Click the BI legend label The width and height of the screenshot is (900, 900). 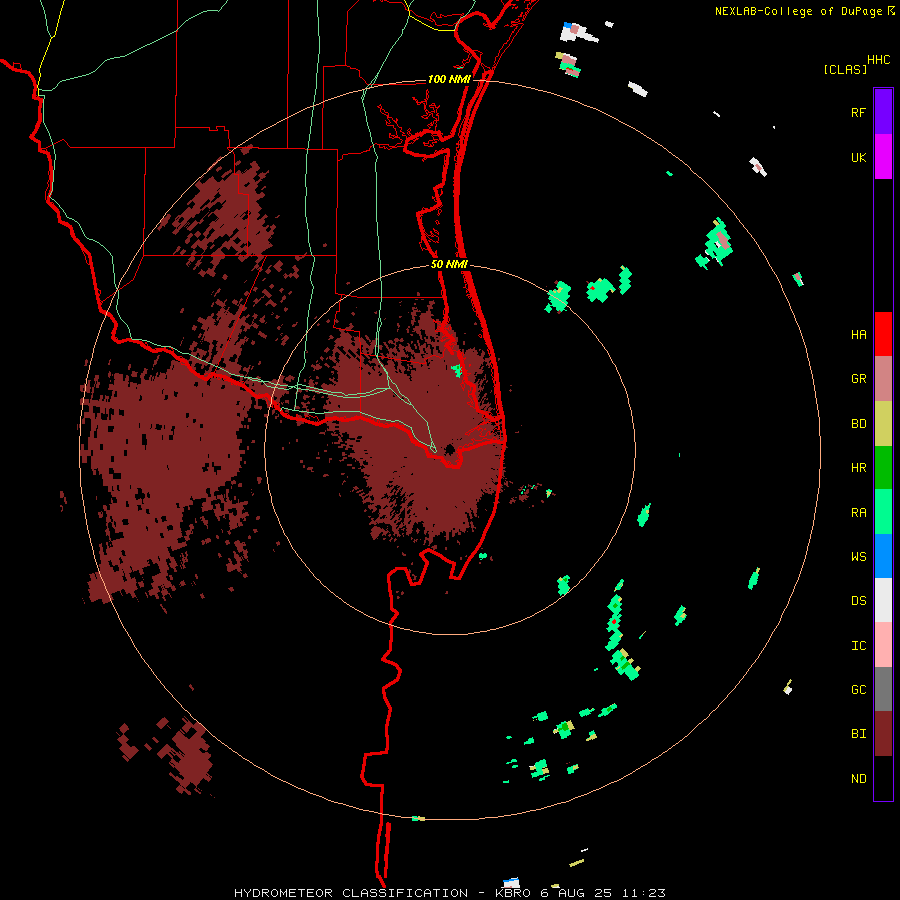(x=858, y=734)
